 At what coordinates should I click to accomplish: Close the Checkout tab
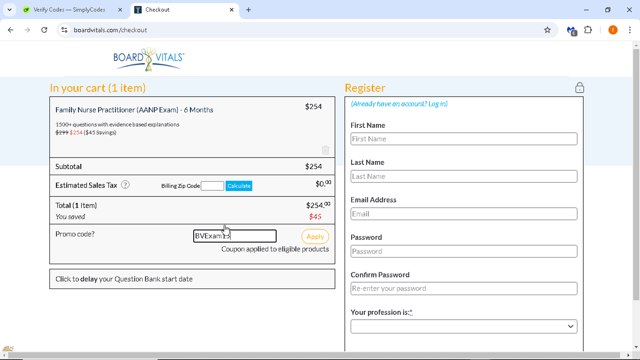click(x=231, y=10)
